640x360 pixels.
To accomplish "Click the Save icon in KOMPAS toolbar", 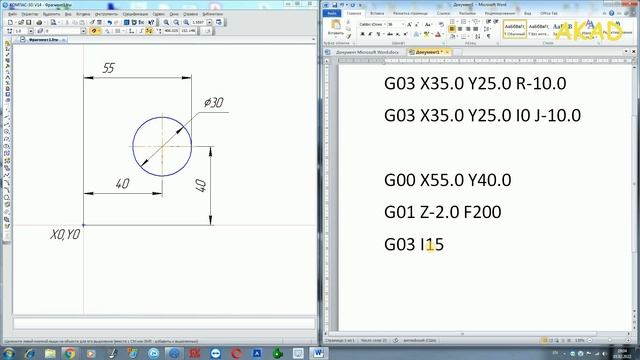I will (x=29, y=22).
